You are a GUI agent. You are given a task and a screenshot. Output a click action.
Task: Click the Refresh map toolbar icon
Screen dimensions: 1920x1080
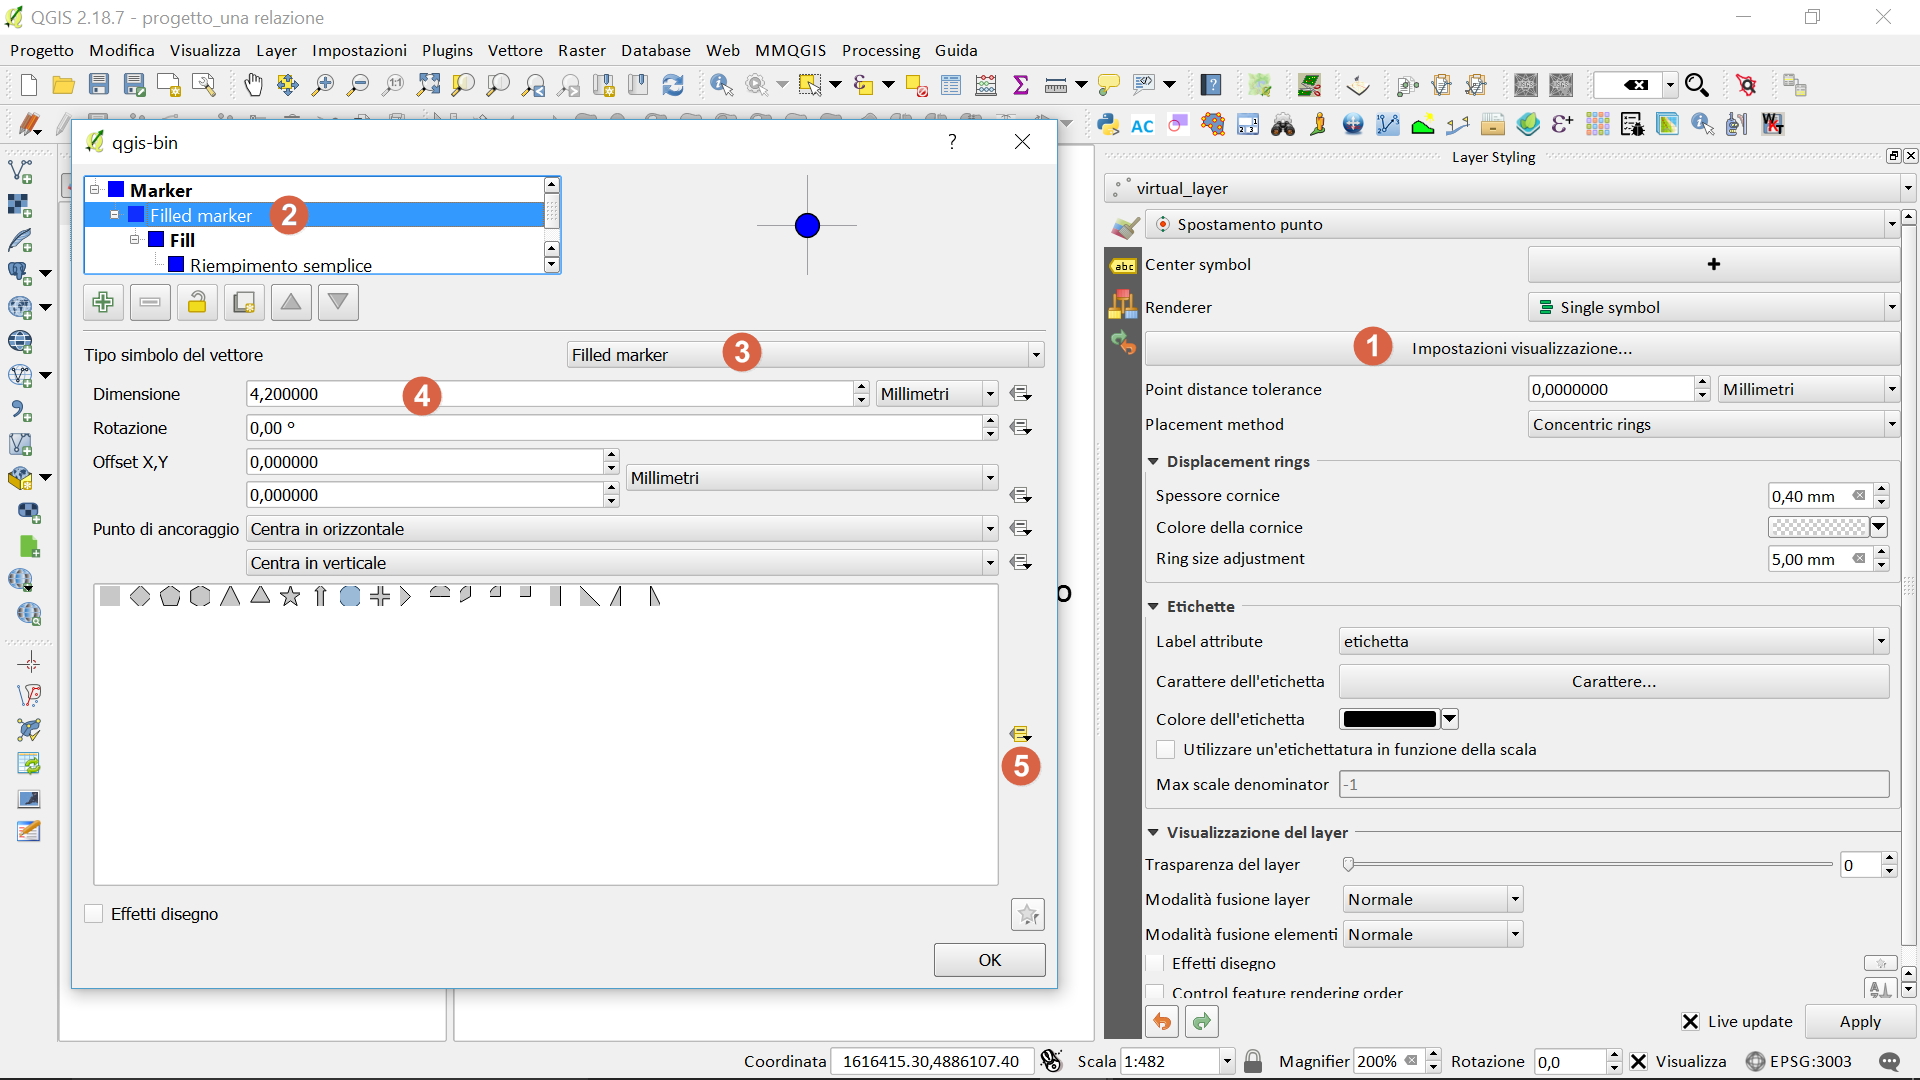673,86
